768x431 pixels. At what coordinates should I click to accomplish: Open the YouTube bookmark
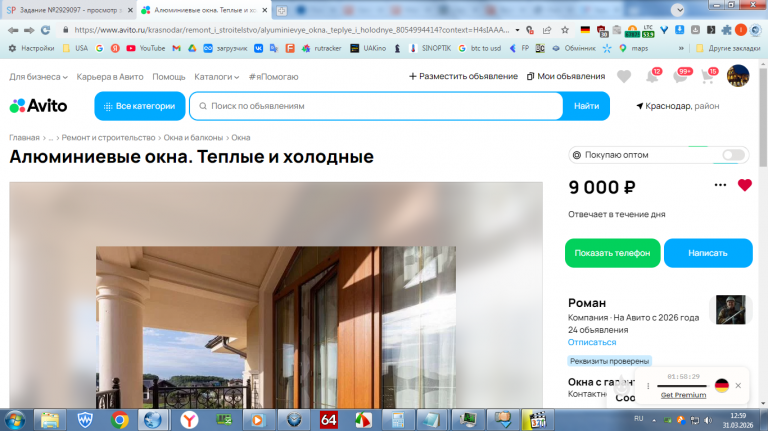[x=145, y=48]
